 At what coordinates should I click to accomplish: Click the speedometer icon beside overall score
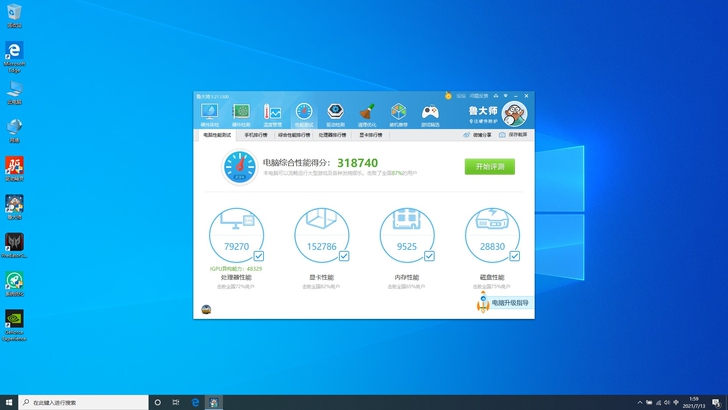240,167
